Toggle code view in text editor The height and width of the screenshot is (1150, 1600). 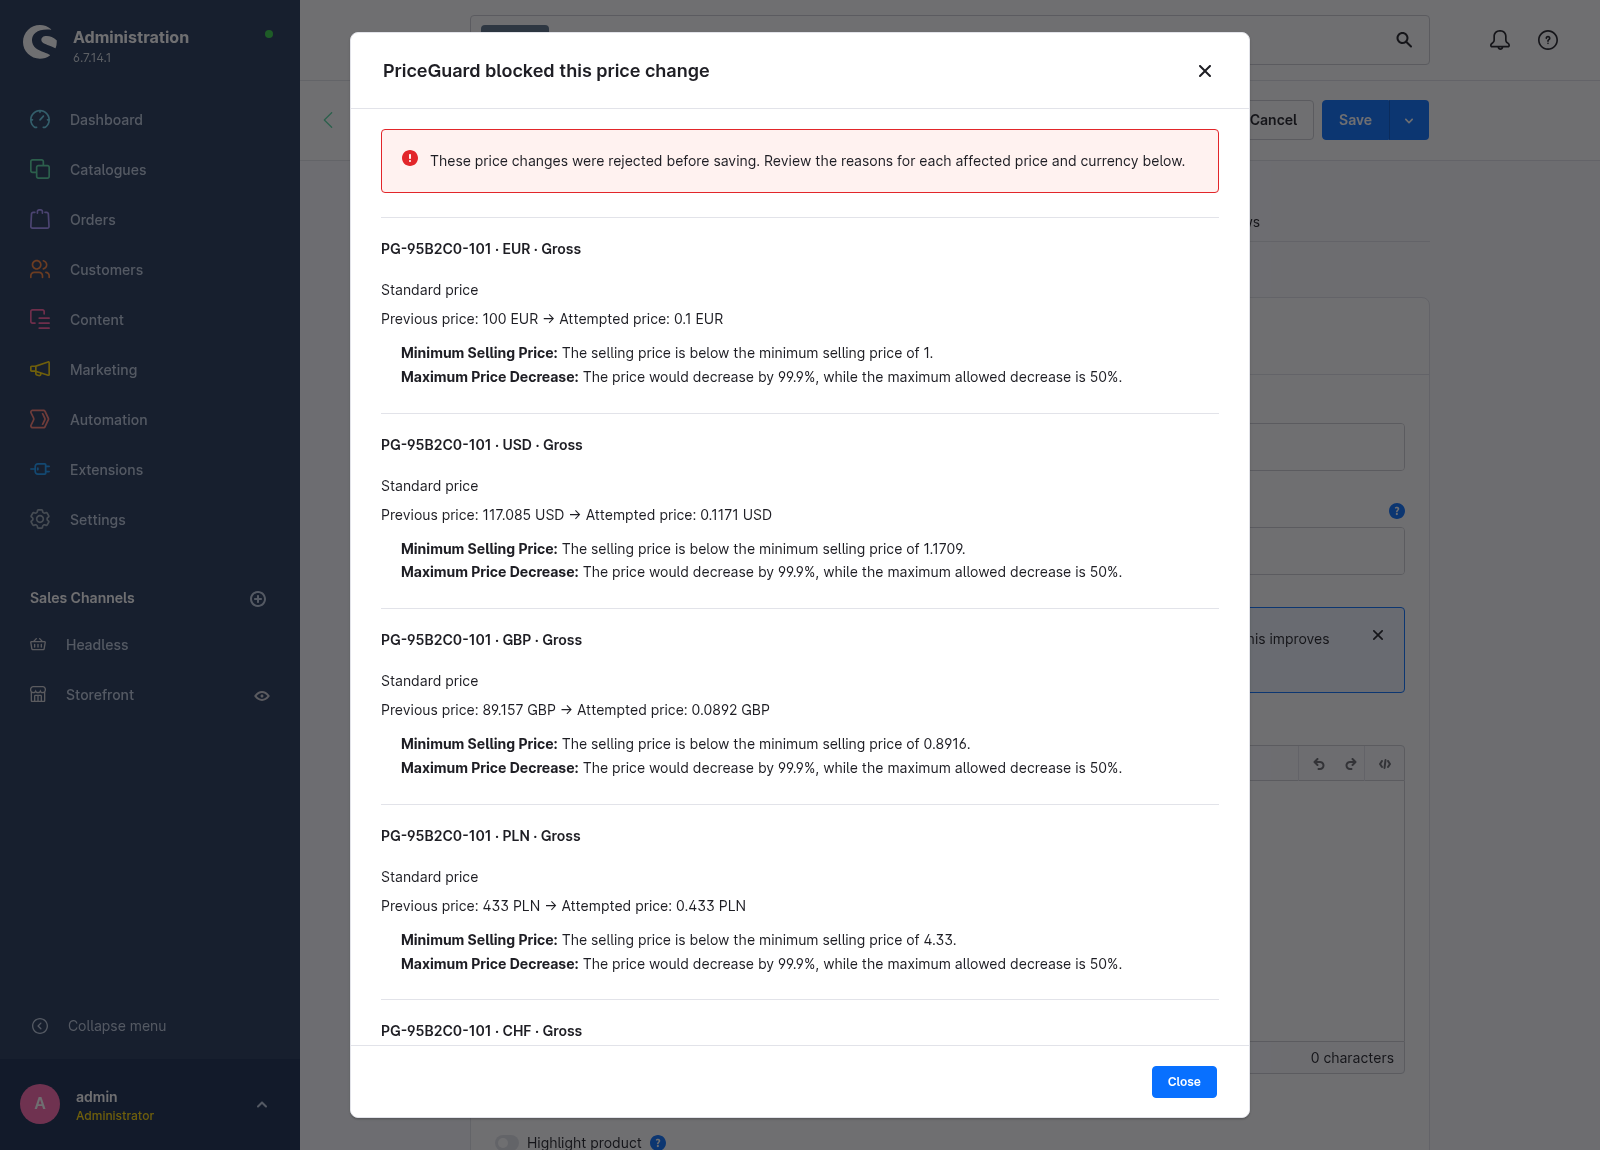pyautogui.click(x=1385, y=764)
